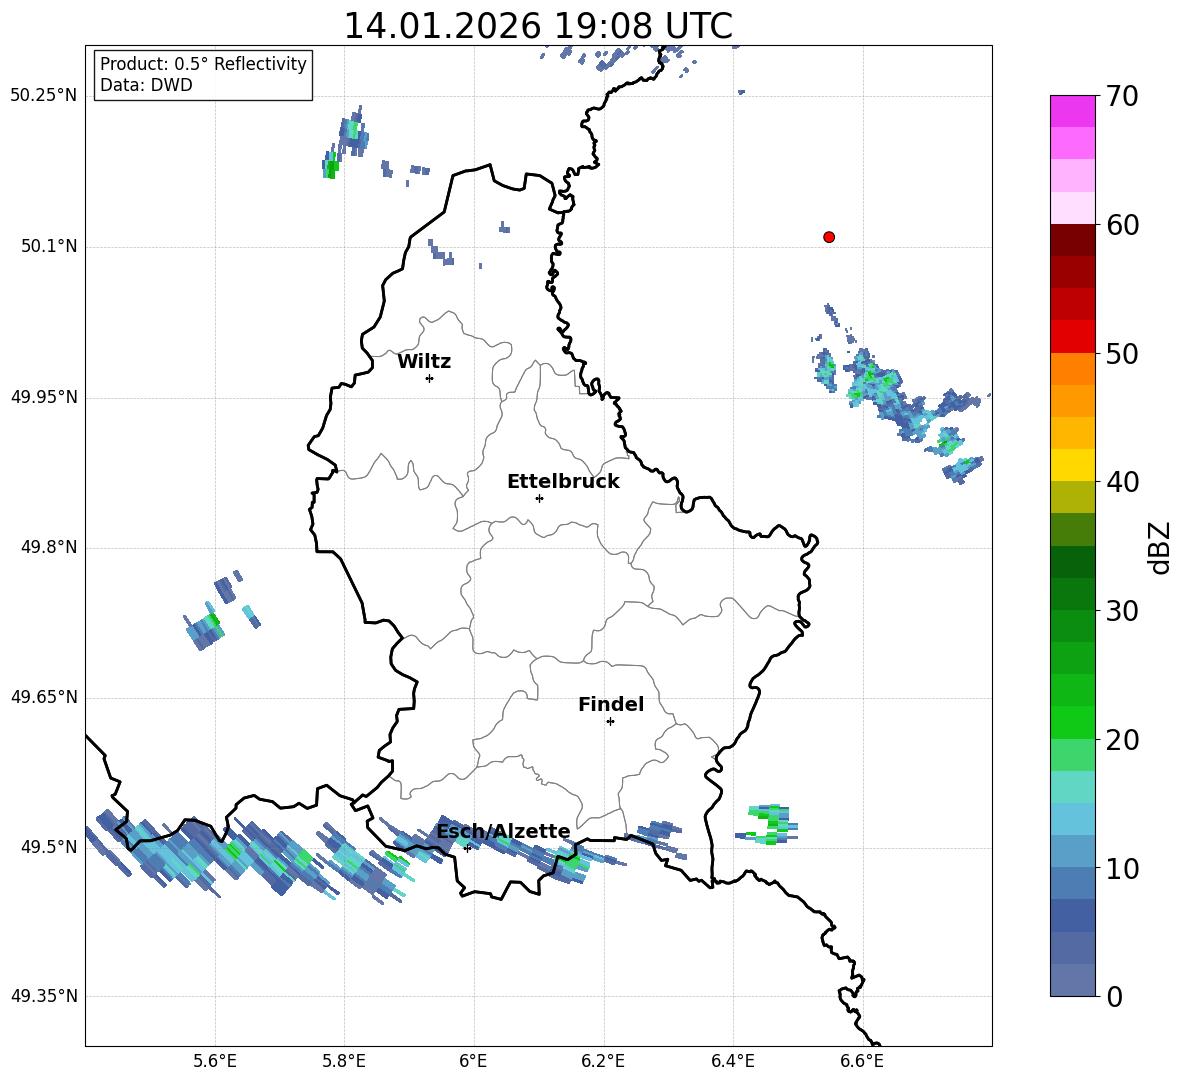Click the 50.1°N latitude label

point(48,247)
